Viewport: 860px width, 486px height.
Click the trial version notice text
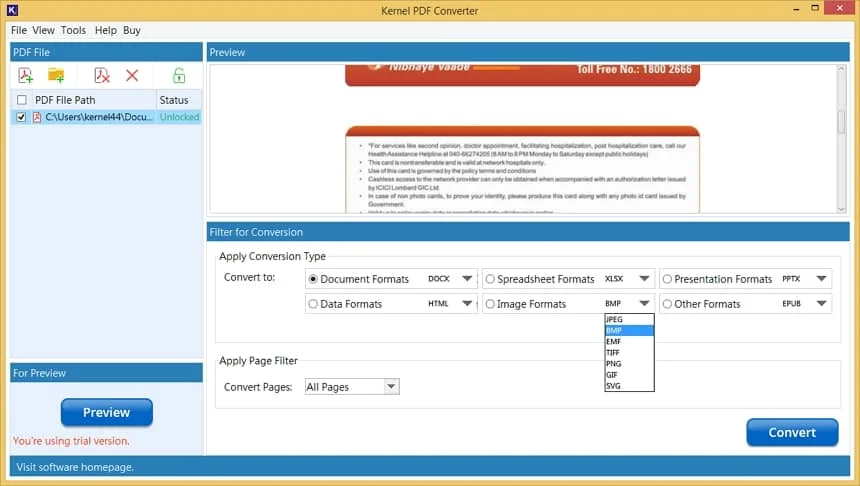coord(71,441)
